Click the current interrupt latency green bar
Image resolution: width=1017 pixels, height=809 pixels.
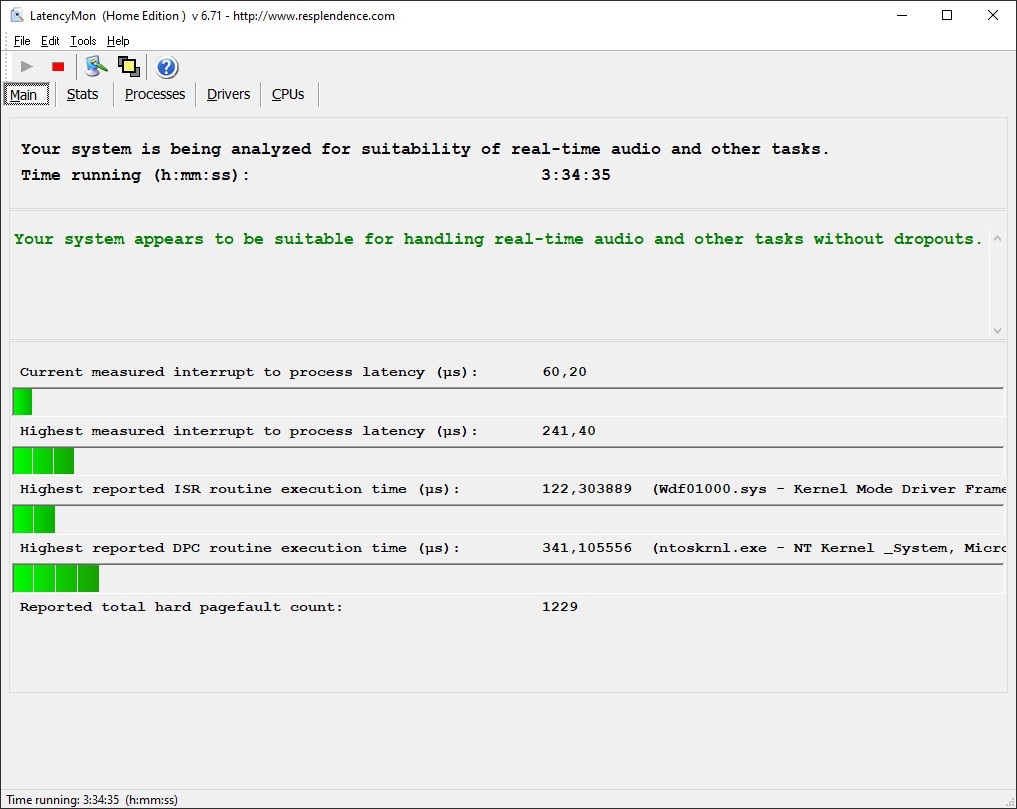(x=22, y=402)
